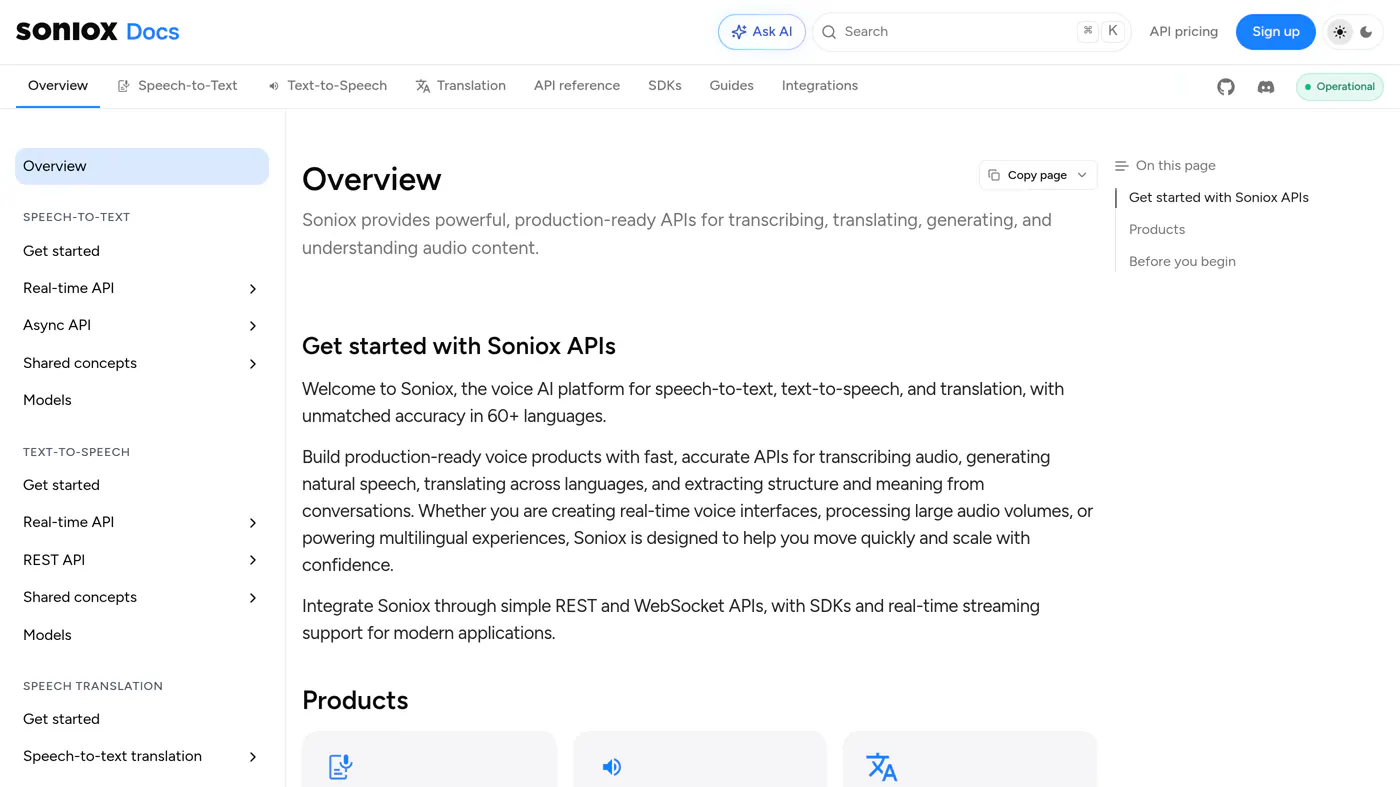The image size is (1400, 787).
Task: Open Models under Speech-to-Text section
Action: point(142,400)
